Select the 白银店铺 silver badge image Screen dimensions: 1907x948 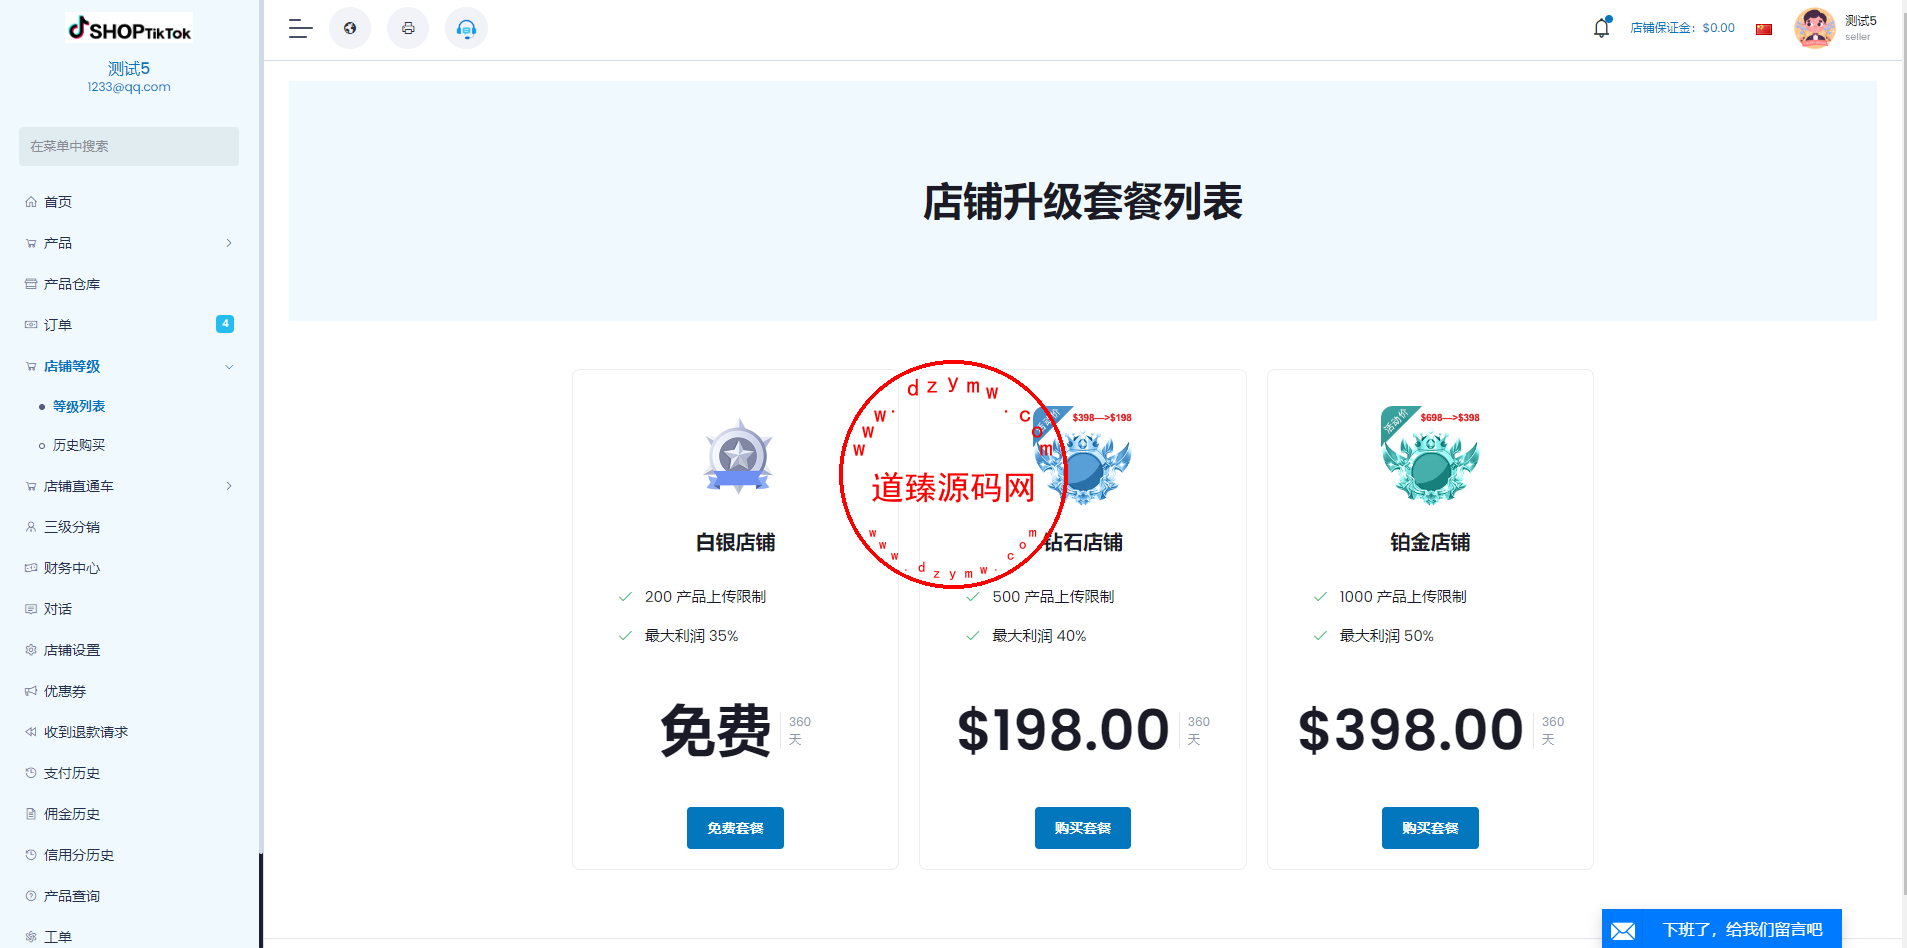click(738, 456)
